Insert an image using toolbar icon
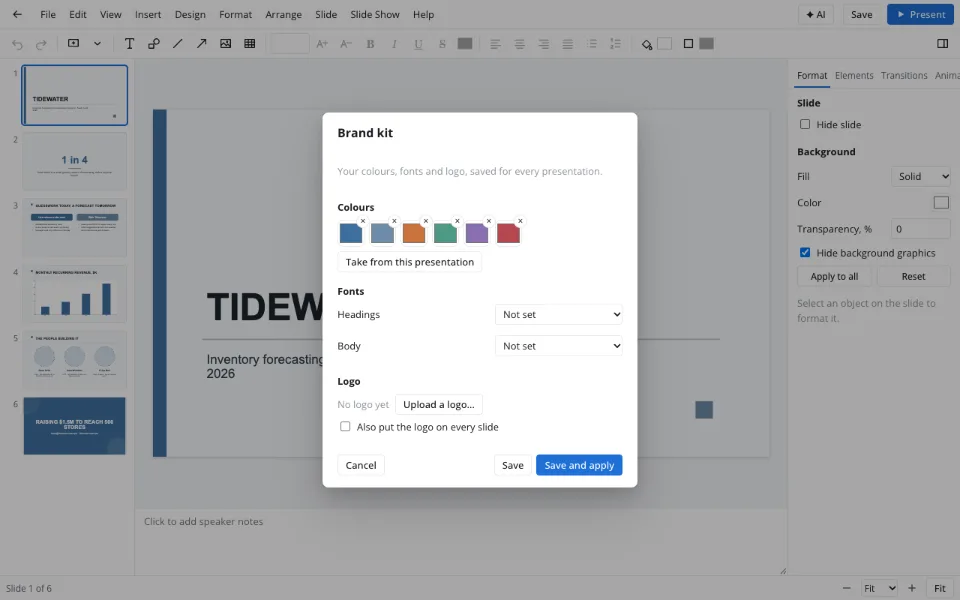The height and width of the screenshot is (600, 960). pos(225,43)
